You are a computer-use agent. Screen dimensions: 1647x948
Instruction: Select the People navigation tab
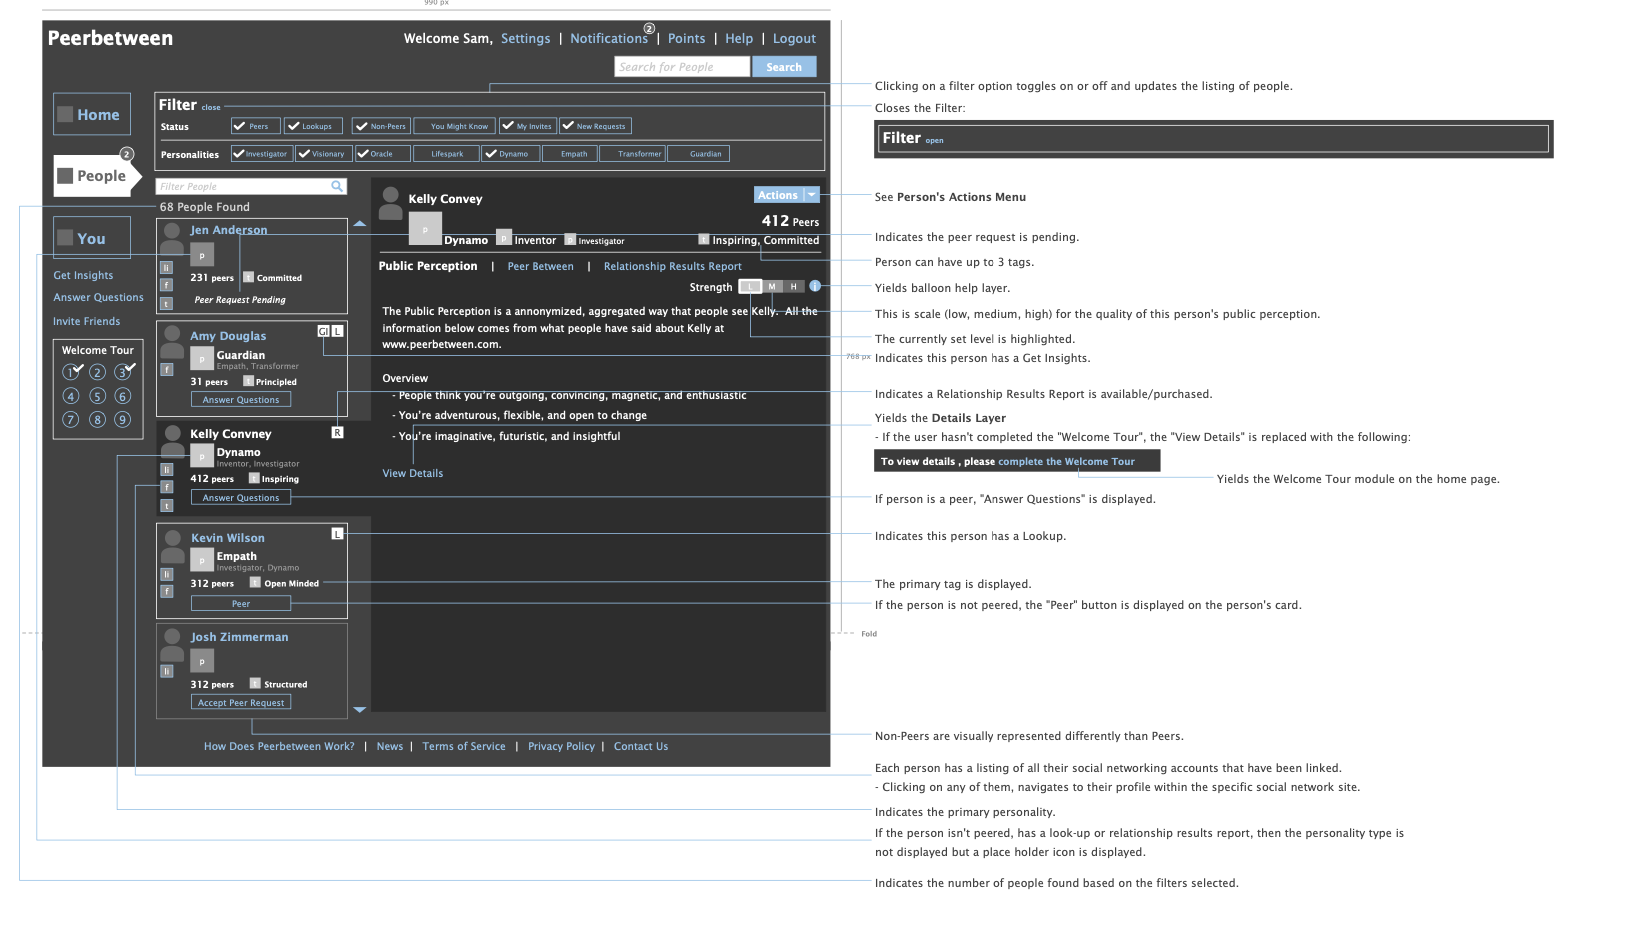click(97, 175)
